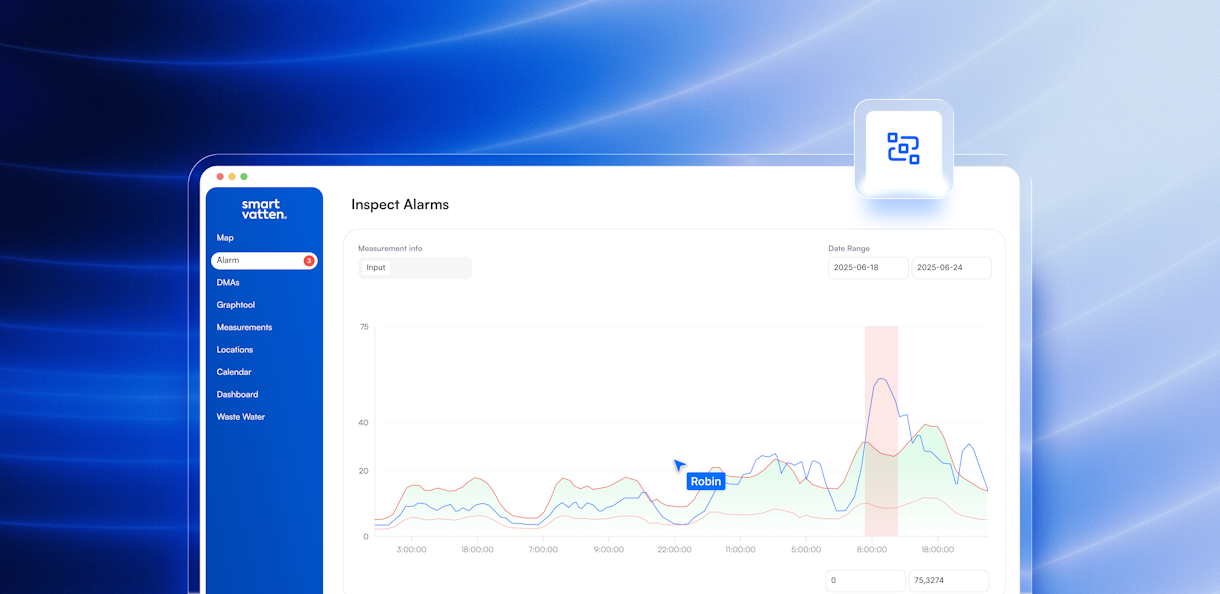This screenshot has width=1220, height=594.
Task: Click the minimum value field showing 0
Action: pyautogui.click(x=864, y=580)
